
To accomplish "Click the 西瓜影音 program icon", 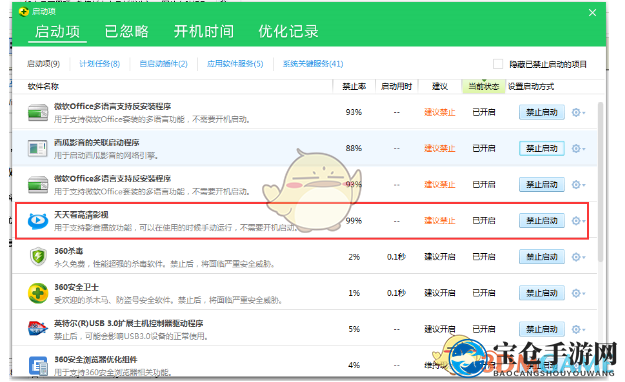I will coord(38,148).
